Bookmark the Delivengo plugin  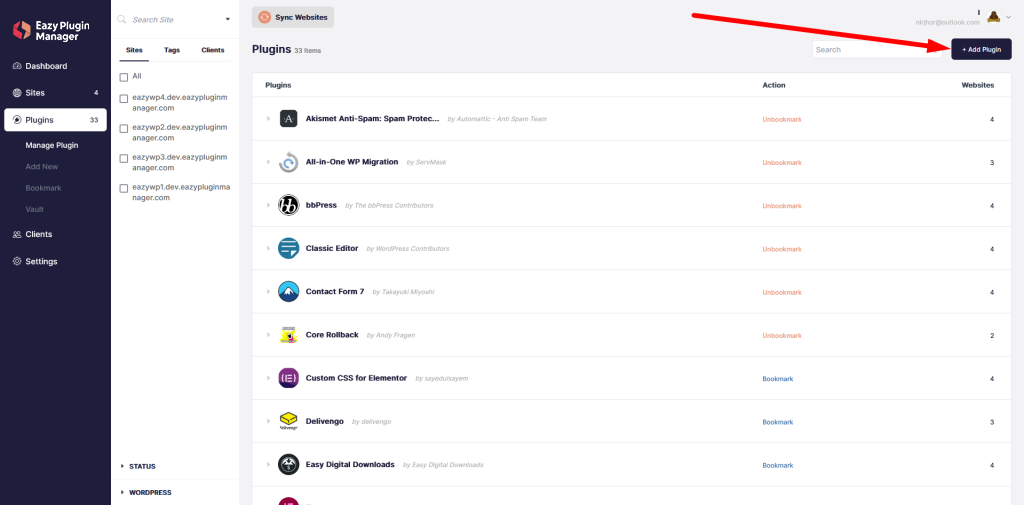(778, 422)
